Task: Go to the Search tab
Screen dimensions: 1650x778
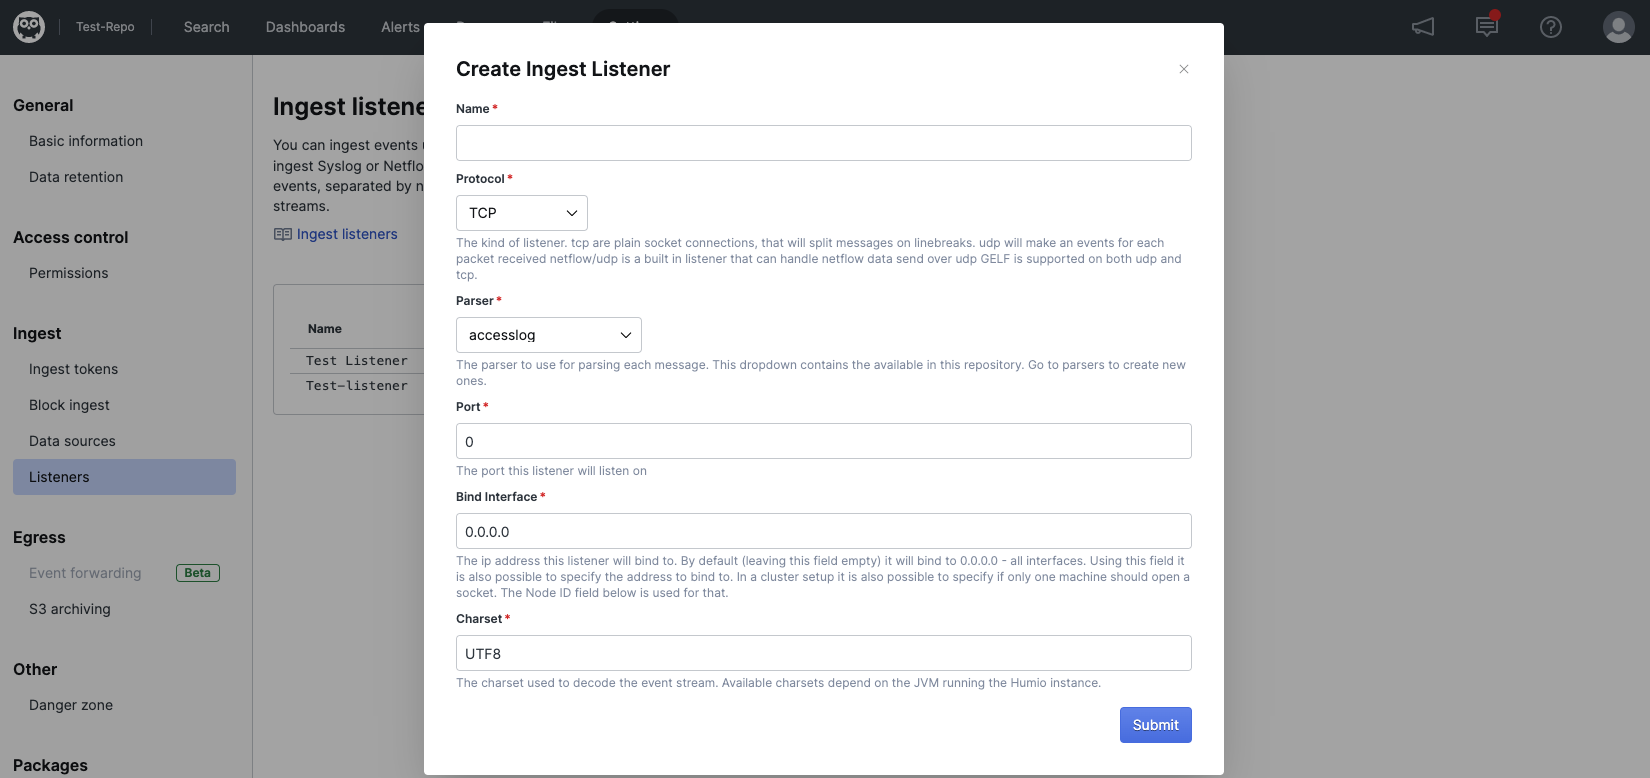Action: (206, 27)
